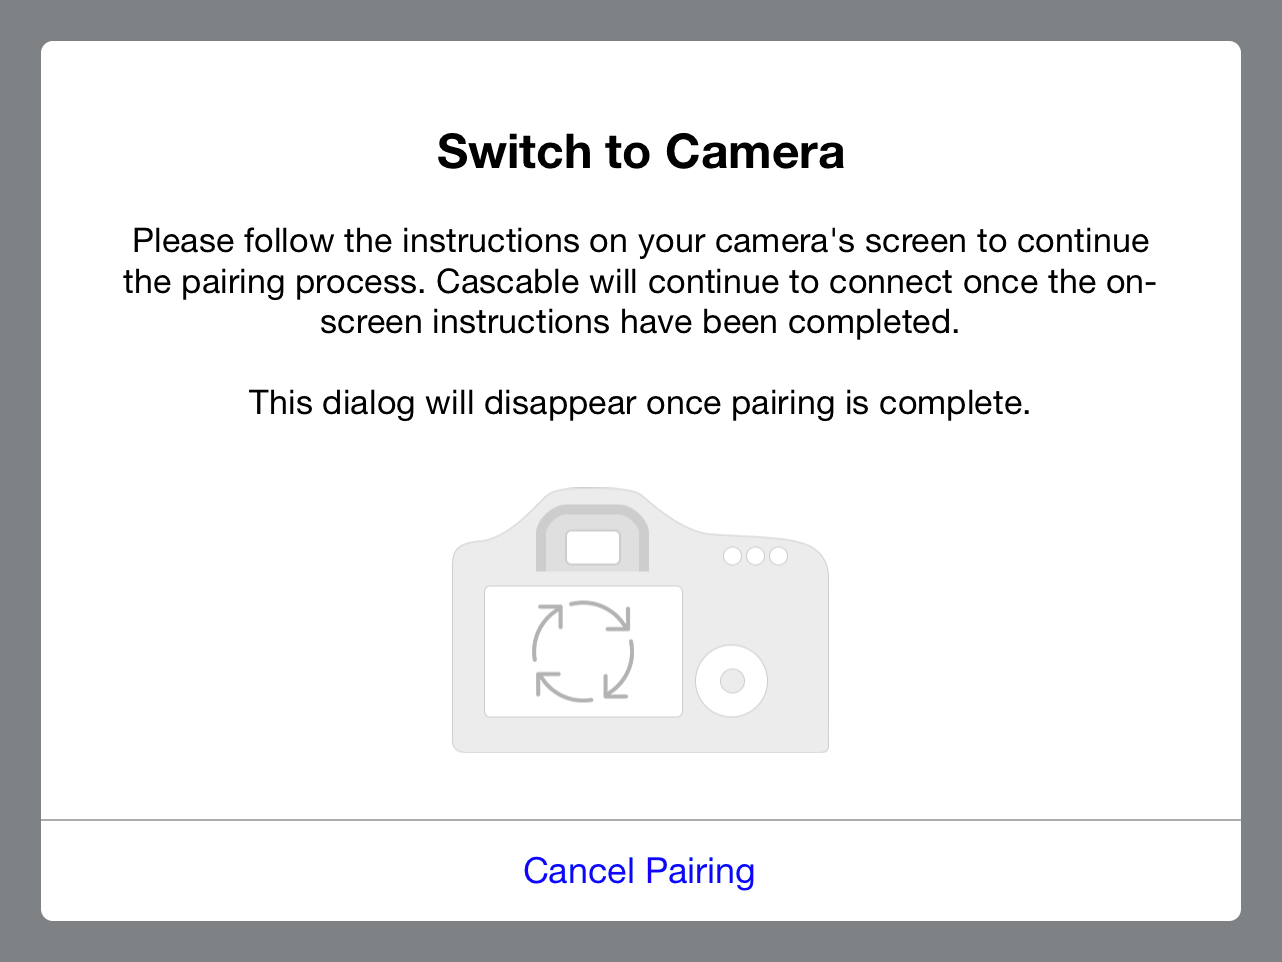Click the circular sync arrows icon

pos(583,651)
